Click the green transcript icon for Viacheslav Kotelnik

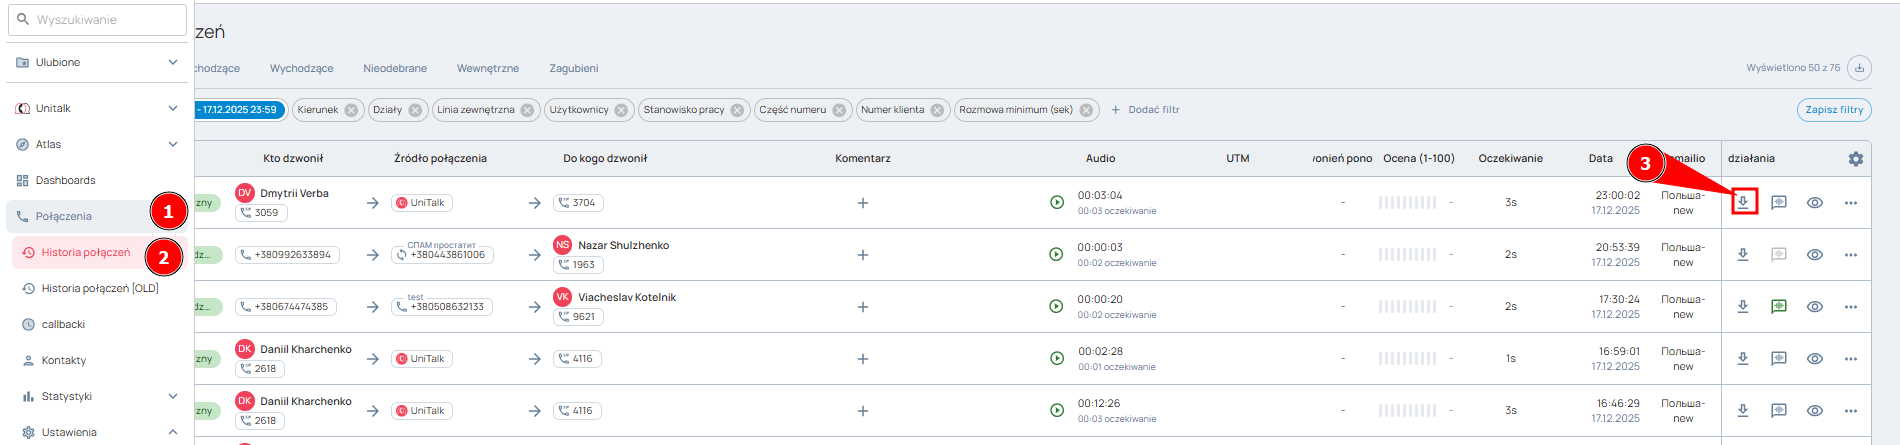[1778, 307]
